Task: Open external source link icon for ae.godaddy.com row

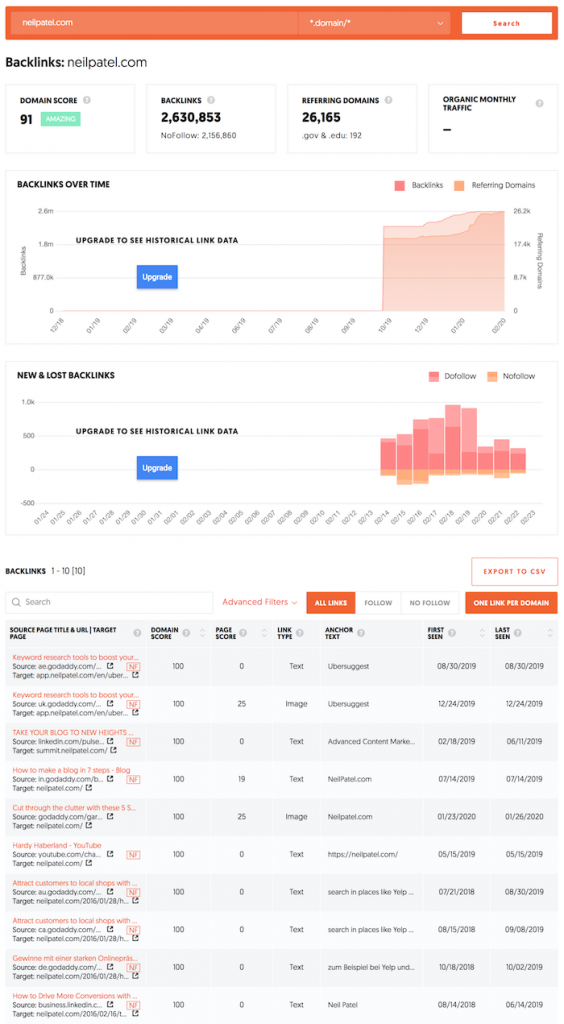Action: [110, 667]
